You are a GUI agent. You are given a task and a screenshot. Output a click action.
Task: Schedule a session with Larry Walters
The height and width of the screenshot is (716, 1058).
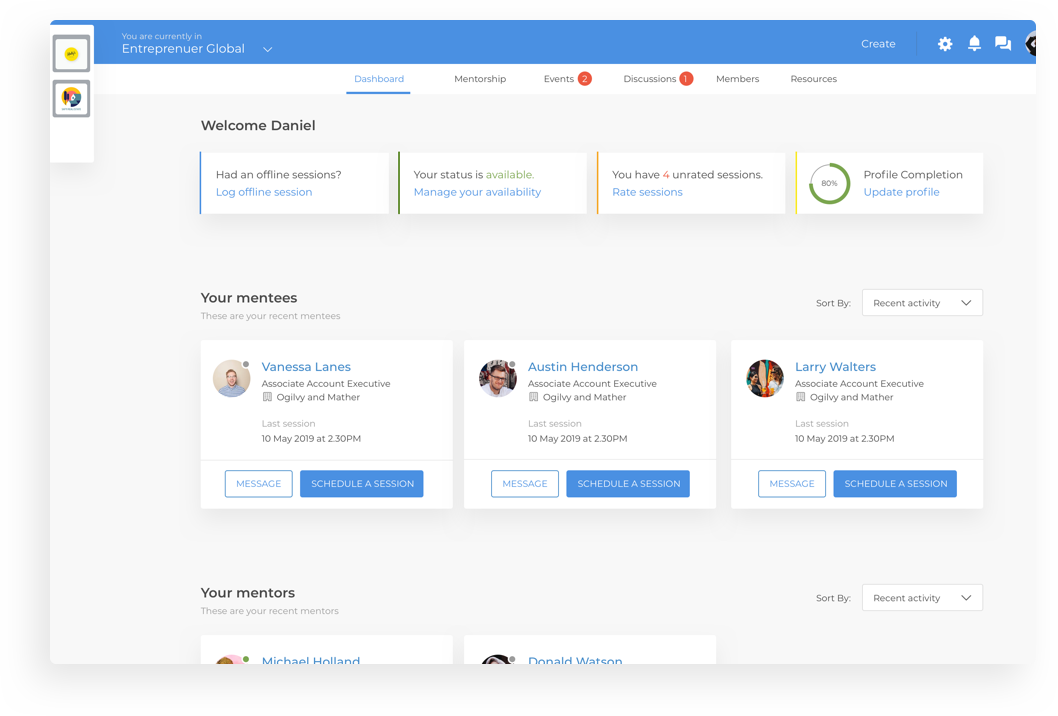[x=895, y=484]
